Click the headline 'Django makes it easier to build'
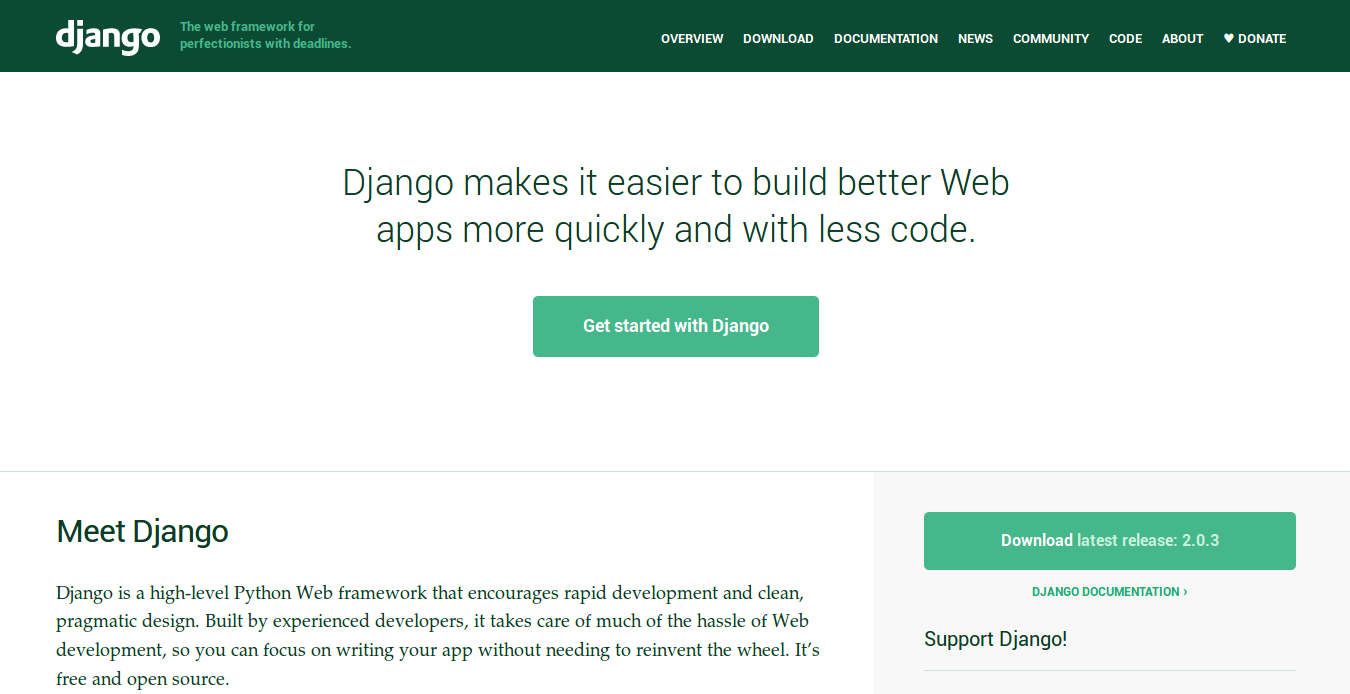Screen dimensions: 1350x694 pos(676,206)
